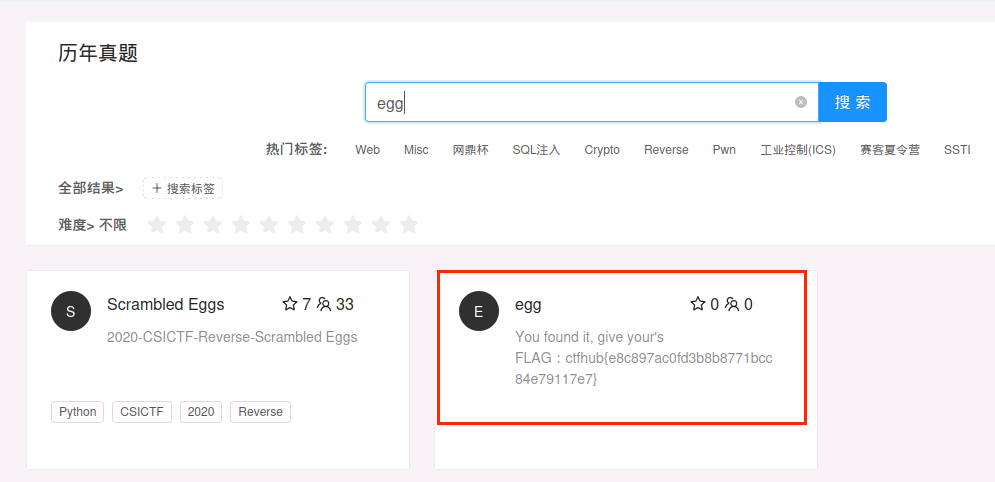The image size is (995, 482).
Task: Focus the search field containing egg
Action: [591, 102]
